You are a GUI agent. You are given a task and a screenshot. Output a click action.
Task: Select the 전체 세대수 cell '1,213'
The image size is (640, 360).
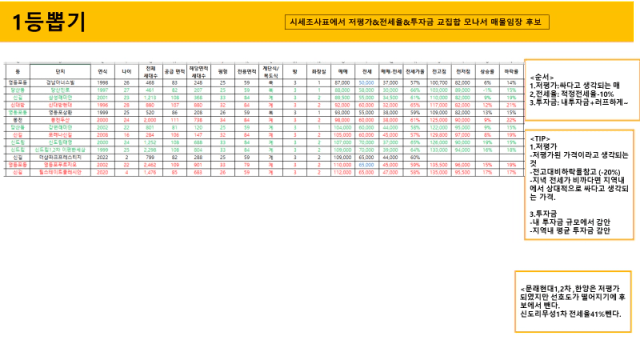(x=151, y=98)
